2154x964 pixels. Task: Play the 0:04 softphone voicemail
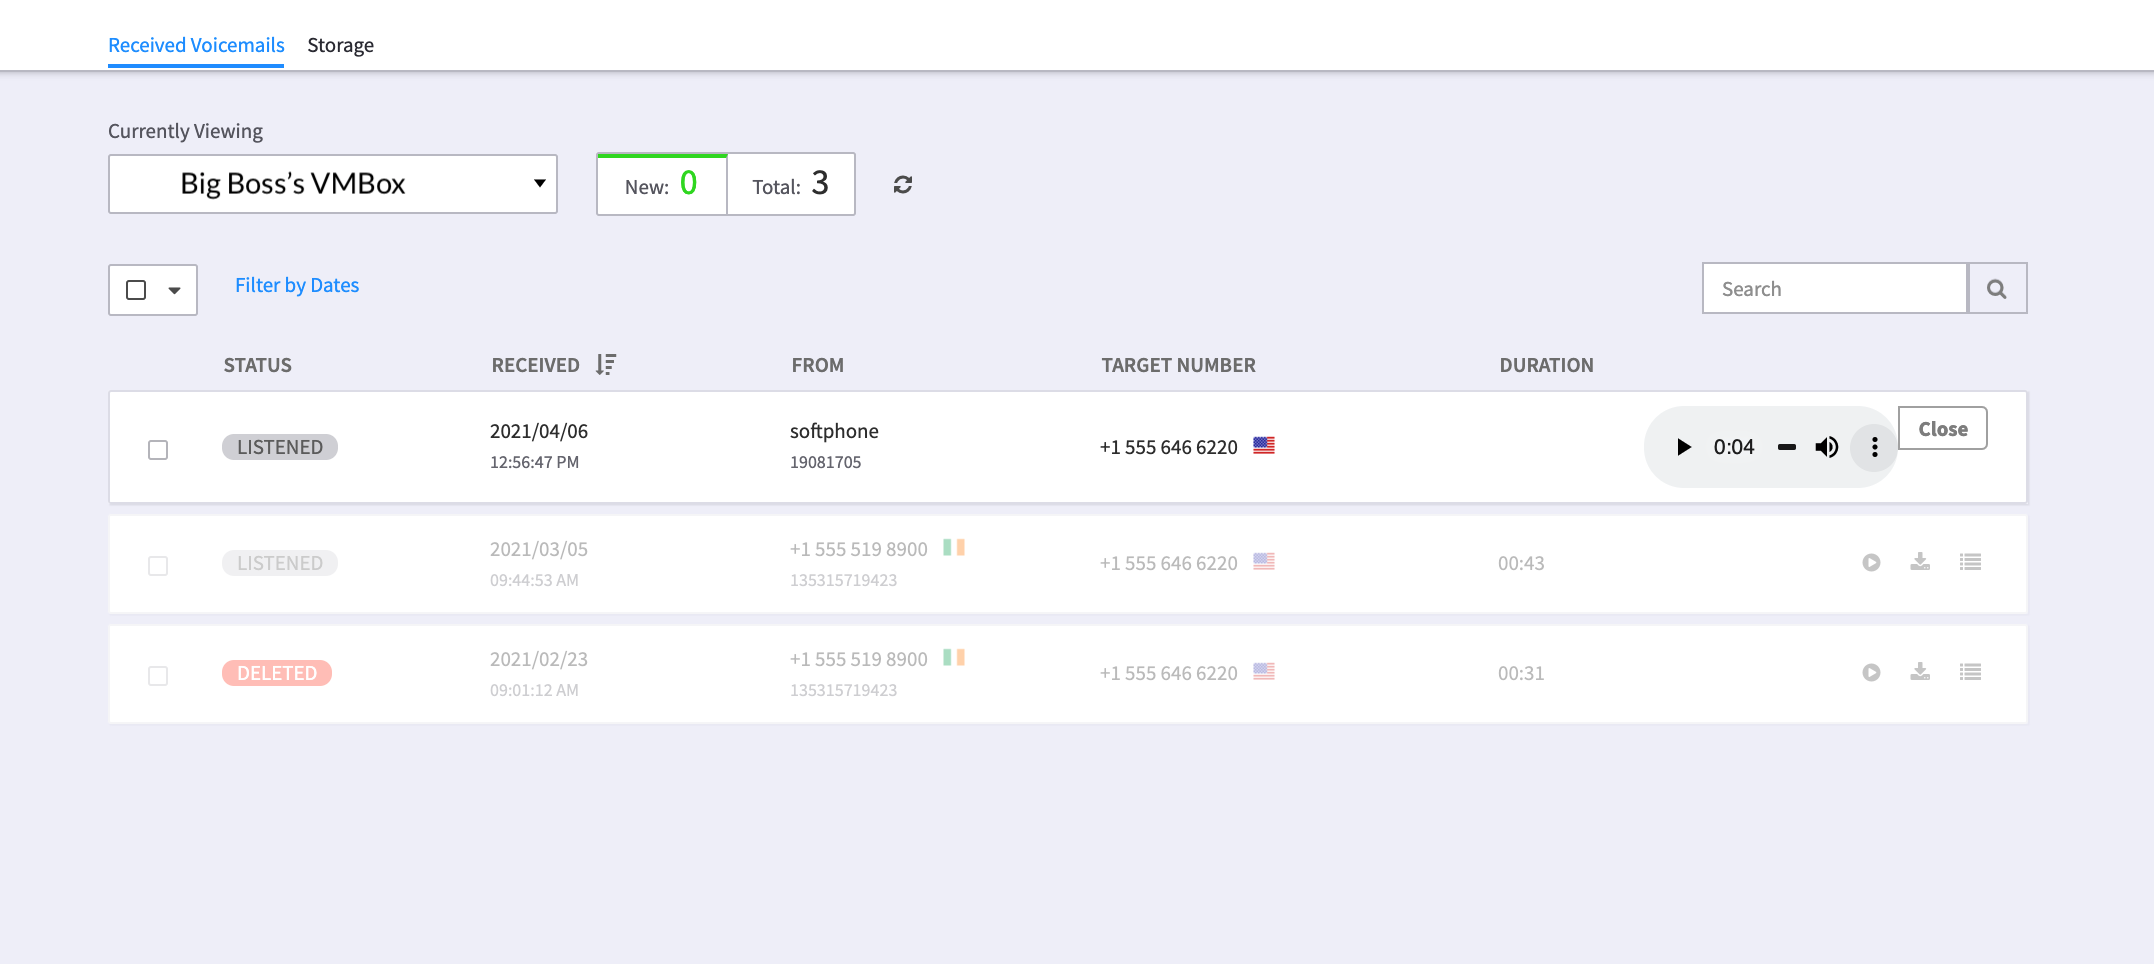[x=1683, y=447]
